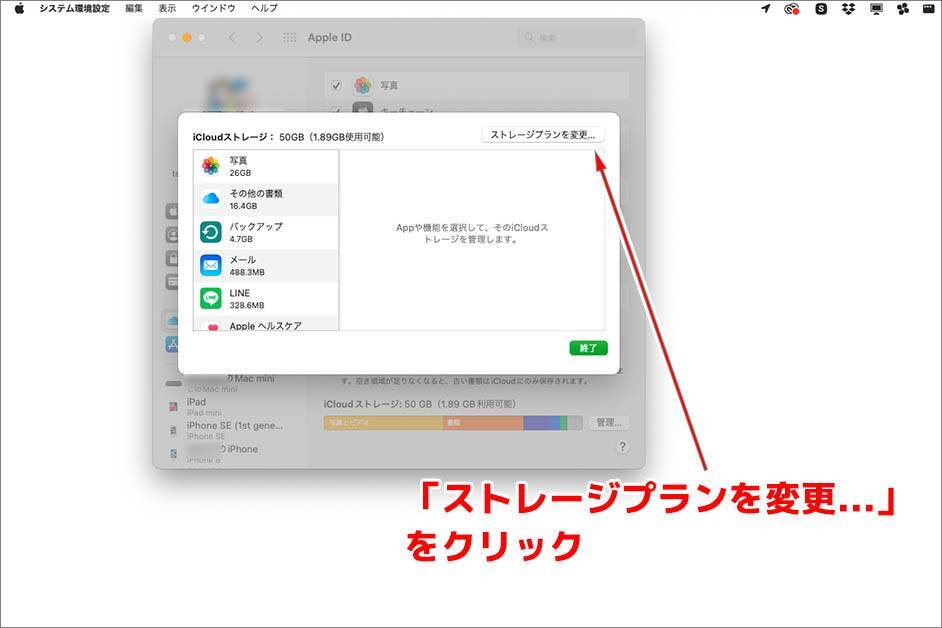Open ヘルプ menu
This screenshot has width=942, height=628.
264,8
